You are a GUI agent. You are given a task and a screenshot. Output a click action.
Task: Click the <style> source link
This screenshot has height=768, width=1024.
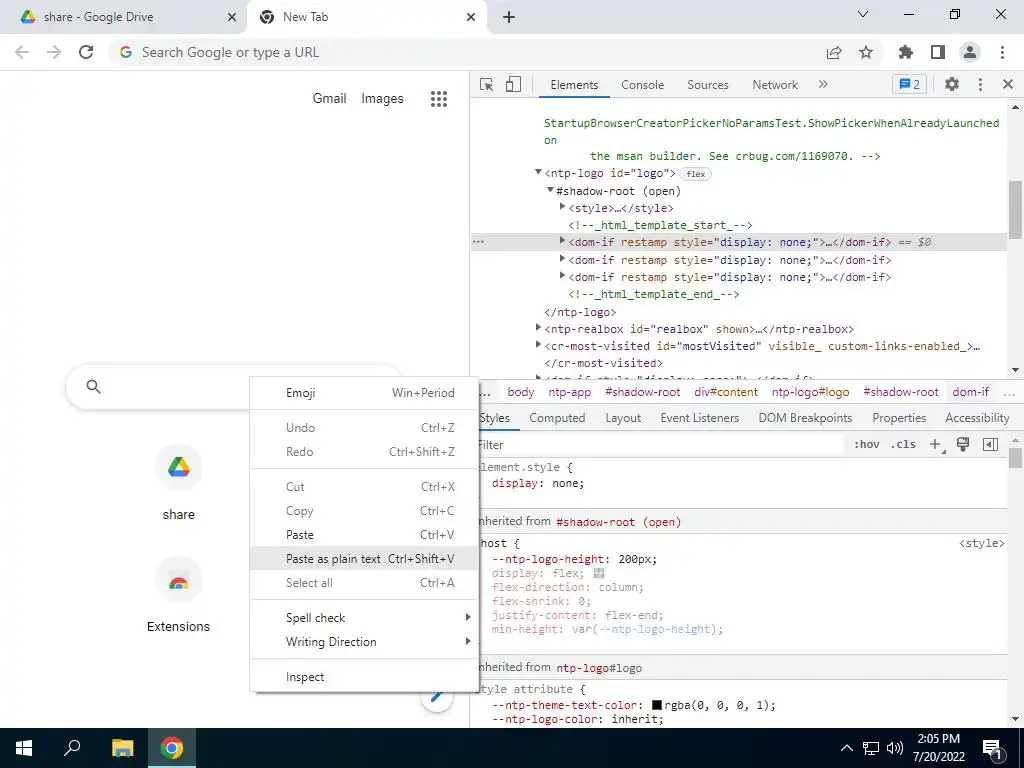(x=982, y=543)
